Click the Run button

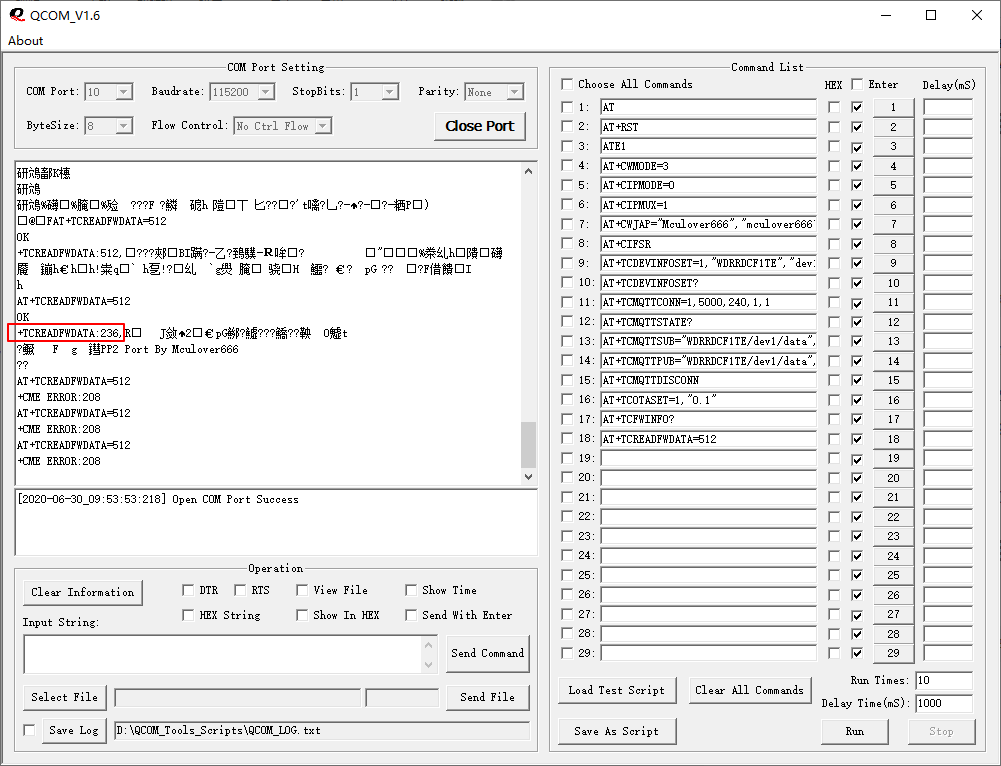click(855, 732)
